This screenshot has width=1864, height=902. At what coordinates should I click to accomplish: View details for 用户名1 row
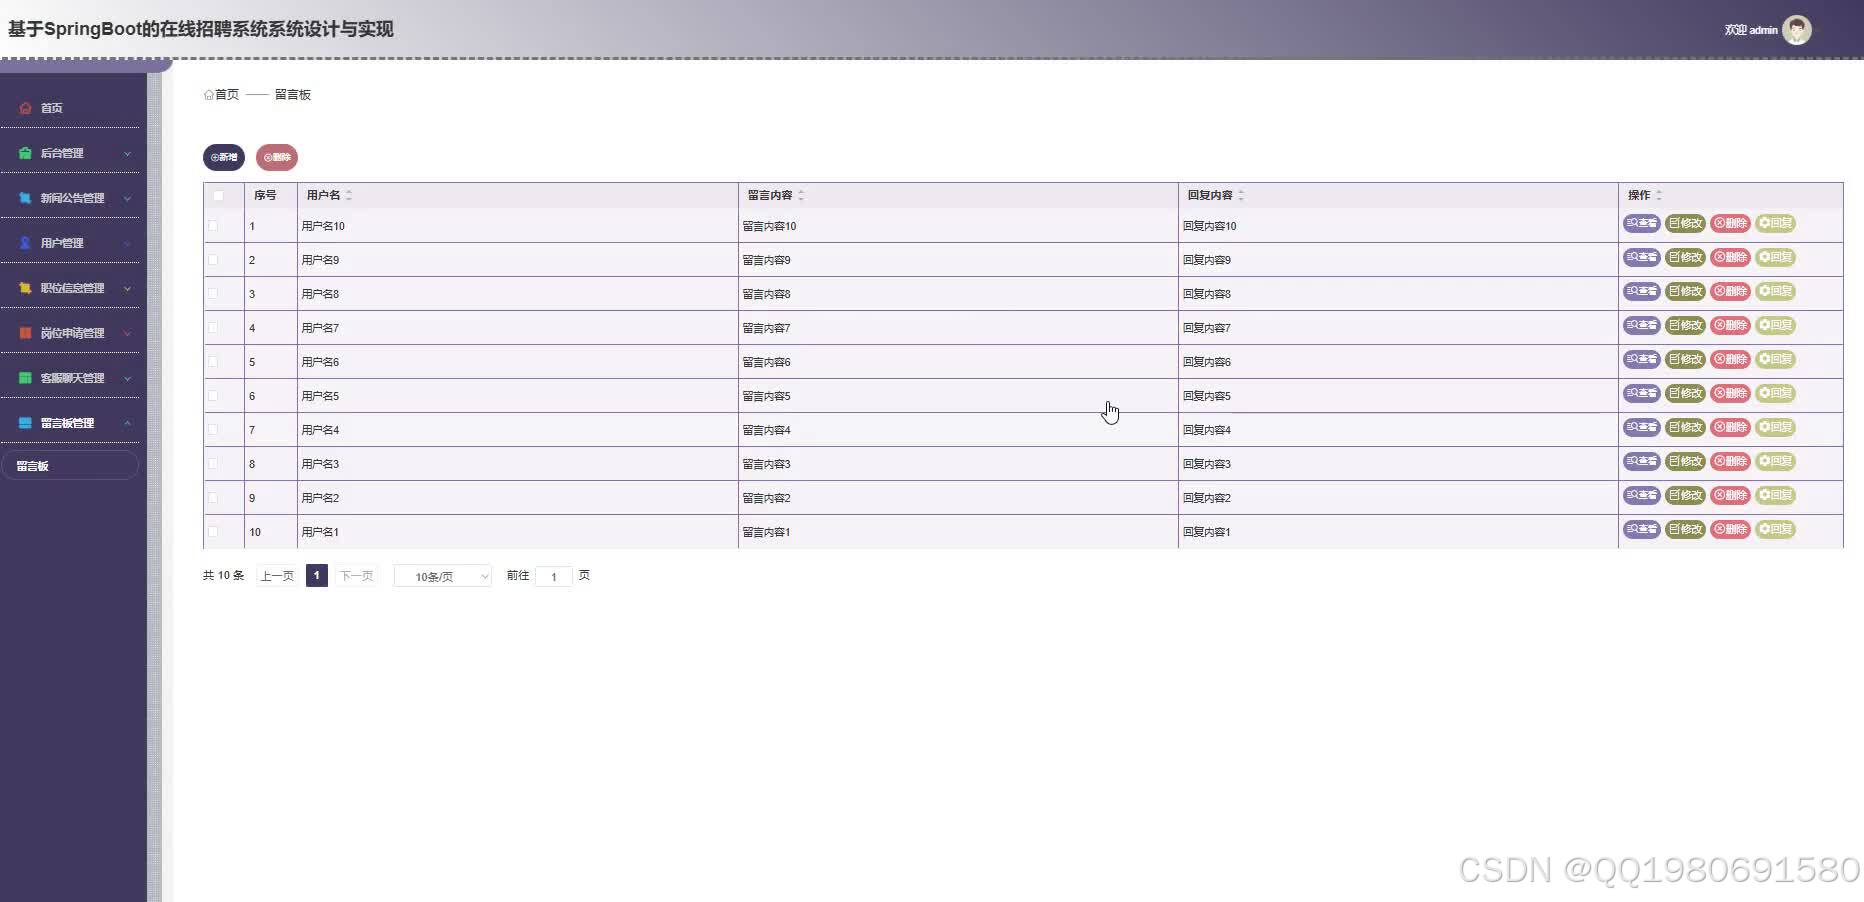tap(1642, 529)
